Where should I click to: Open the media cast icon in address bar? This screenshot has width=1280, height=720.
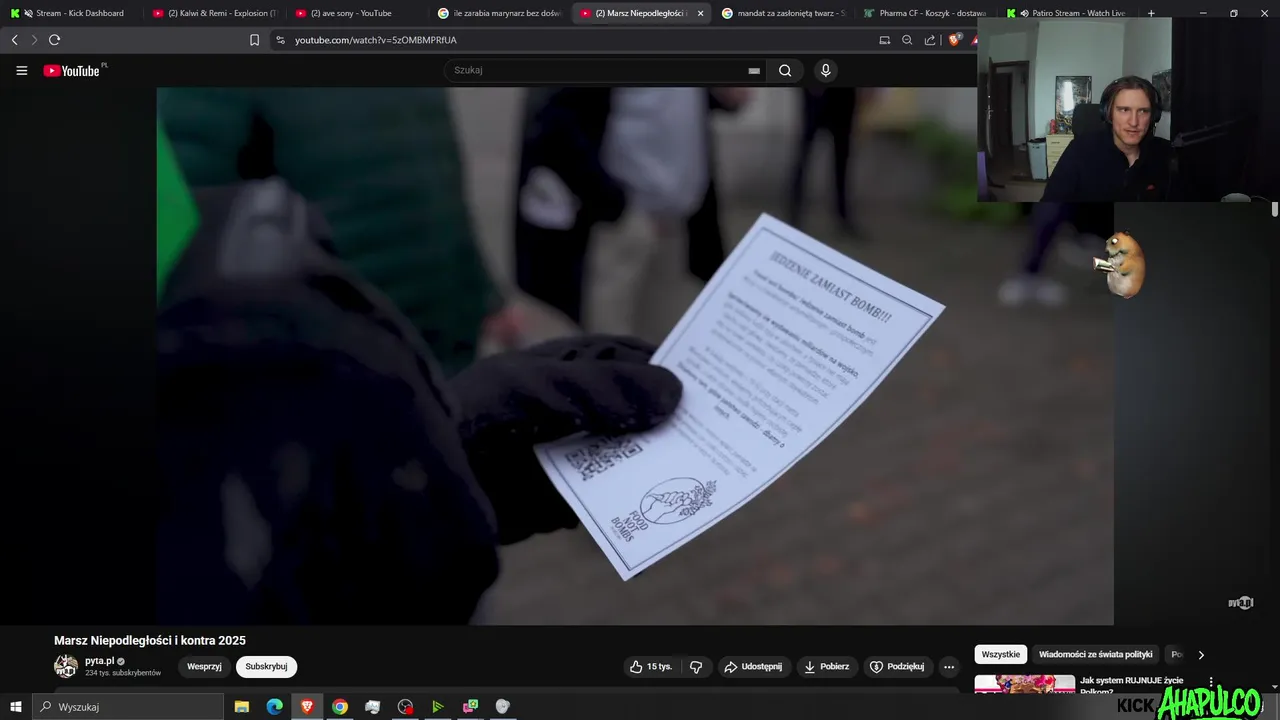[884, 40]
